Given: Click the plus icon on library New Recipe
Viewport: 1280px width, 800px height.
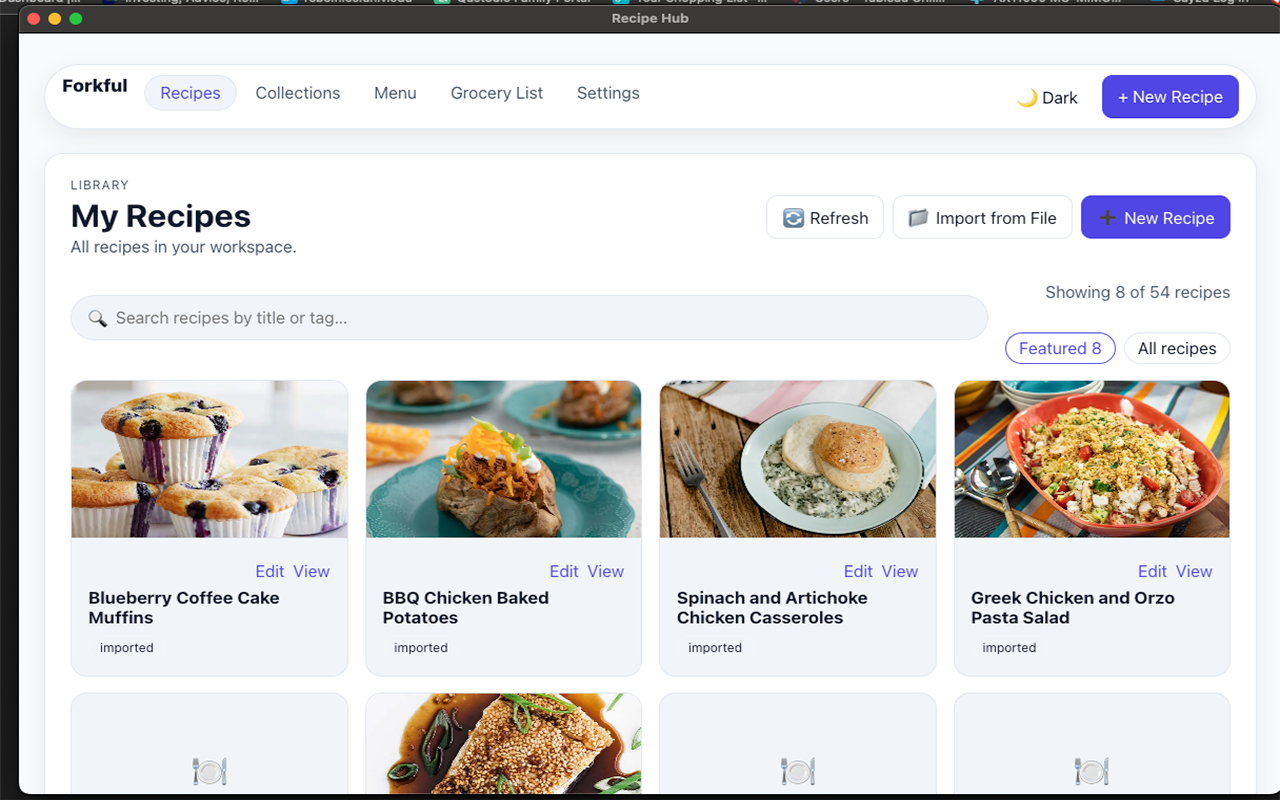Looking at the screenshot, I should [x=1107, y=218].
